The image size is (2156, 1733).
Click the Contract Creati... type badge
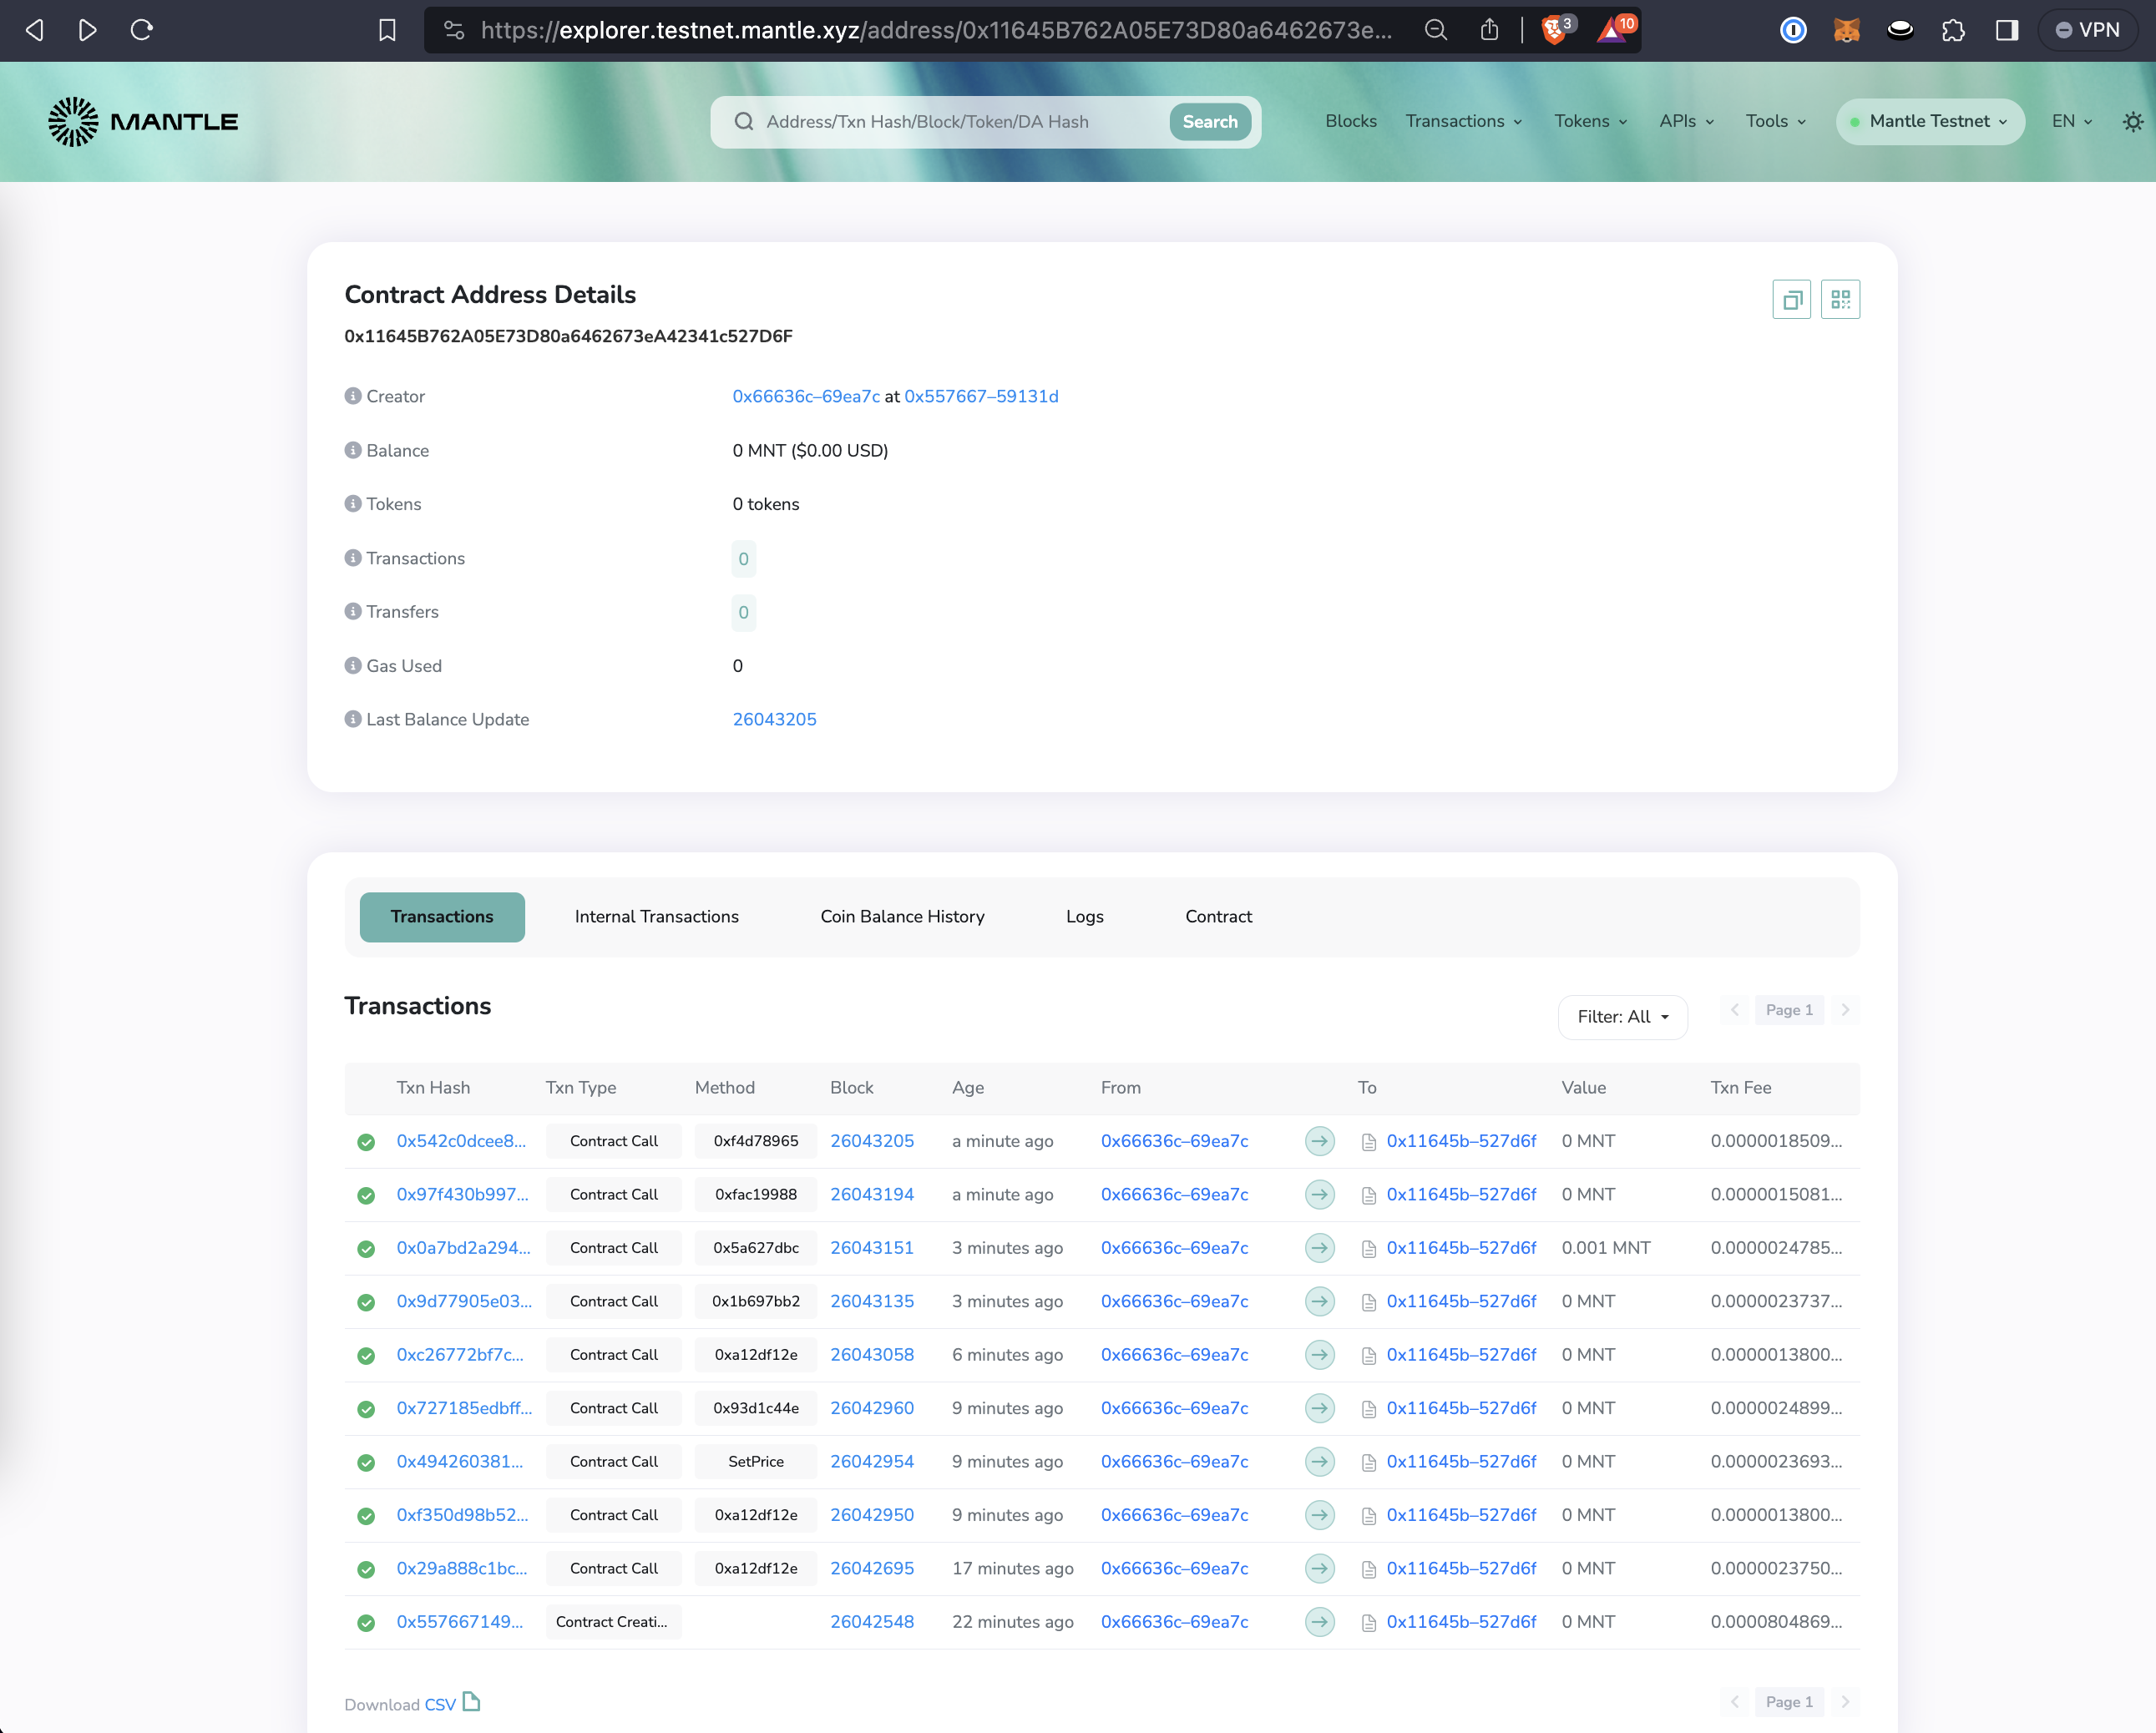coord(613,1622)
